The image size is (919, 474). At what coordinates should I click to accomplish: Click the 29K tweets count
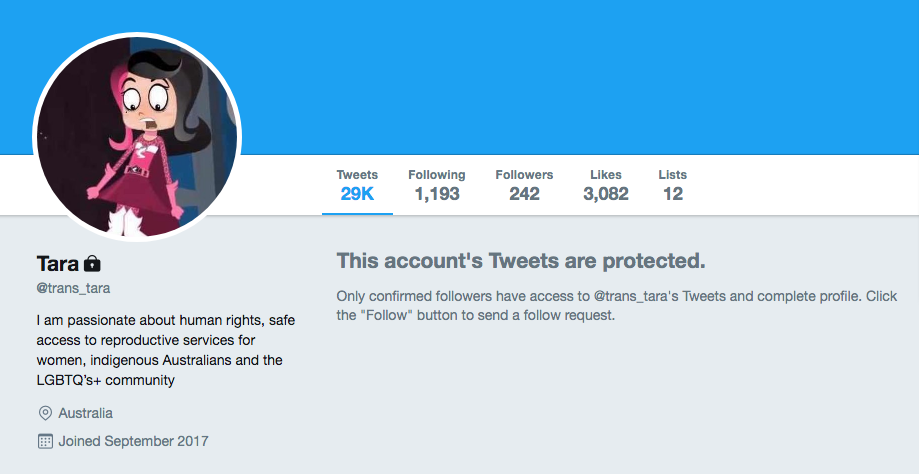pyautogui.click(x=357, y=194)
